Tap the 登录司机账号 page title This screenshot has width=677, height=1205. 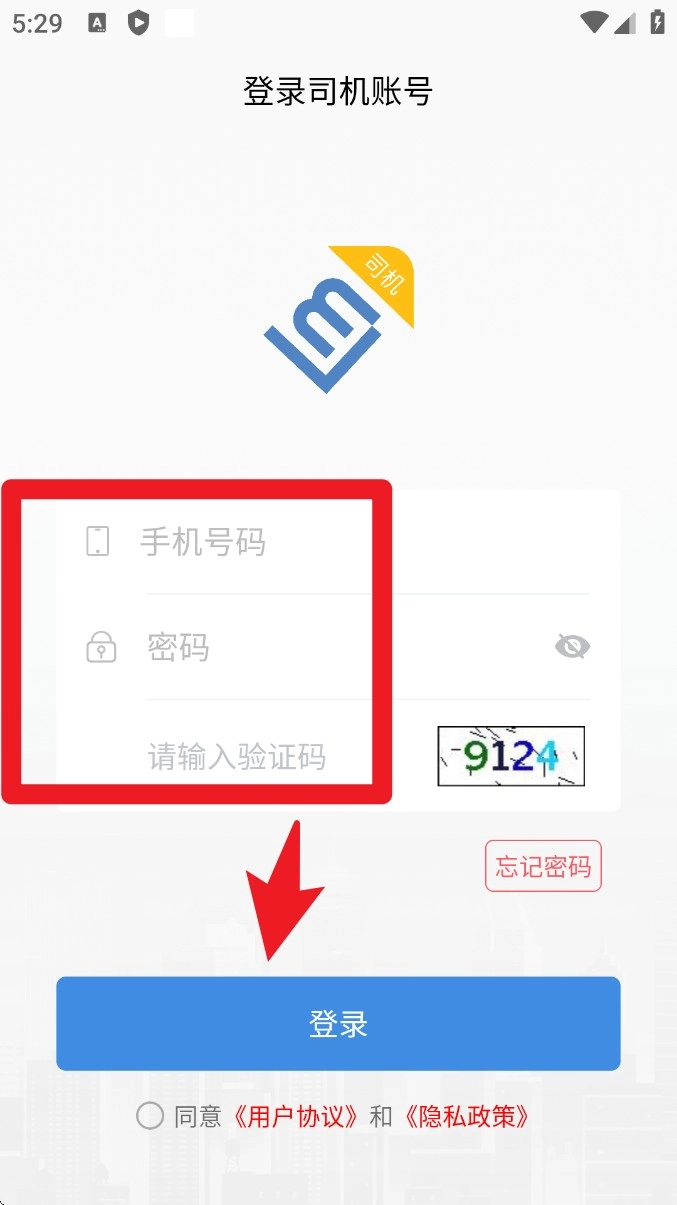pos(338,91)
